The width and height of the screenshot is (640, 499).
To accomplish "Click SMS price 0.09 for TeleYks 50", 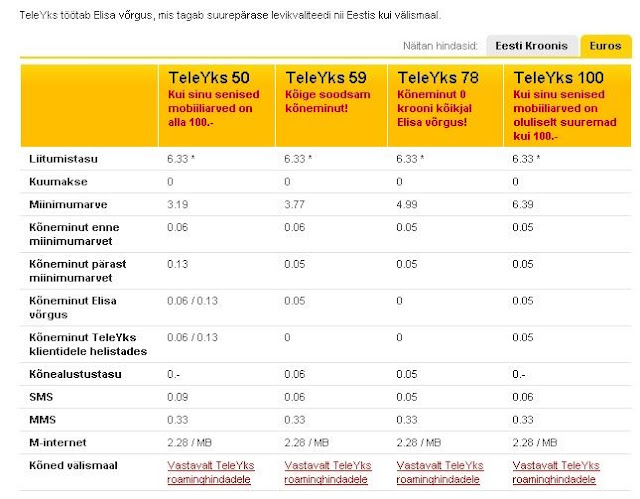I will click(178, 397).
